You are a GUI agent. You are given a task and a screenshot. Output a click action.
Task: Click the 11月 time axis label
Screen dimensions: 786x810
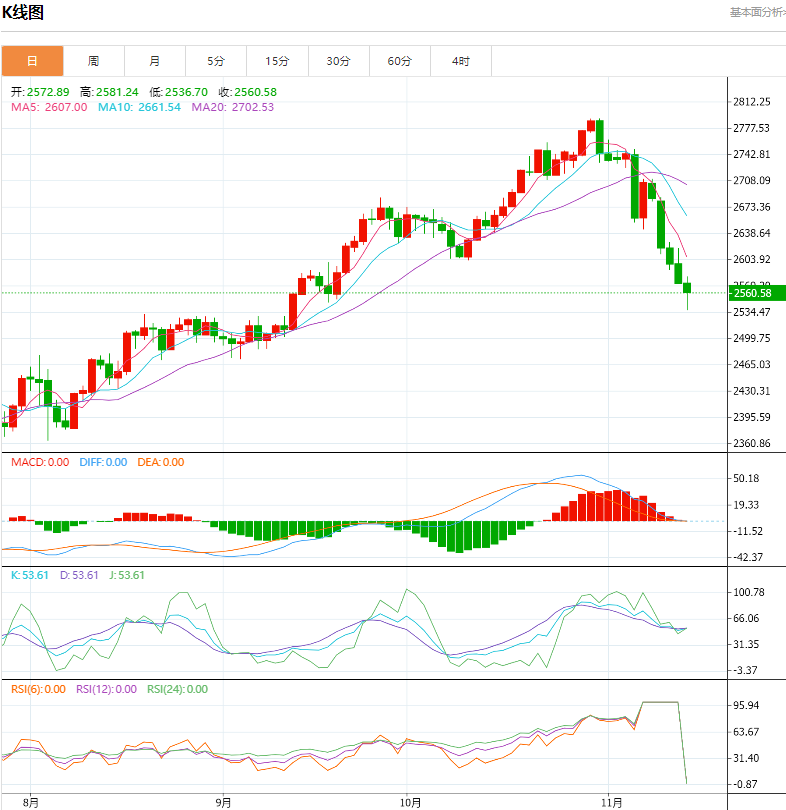point(611,803)
